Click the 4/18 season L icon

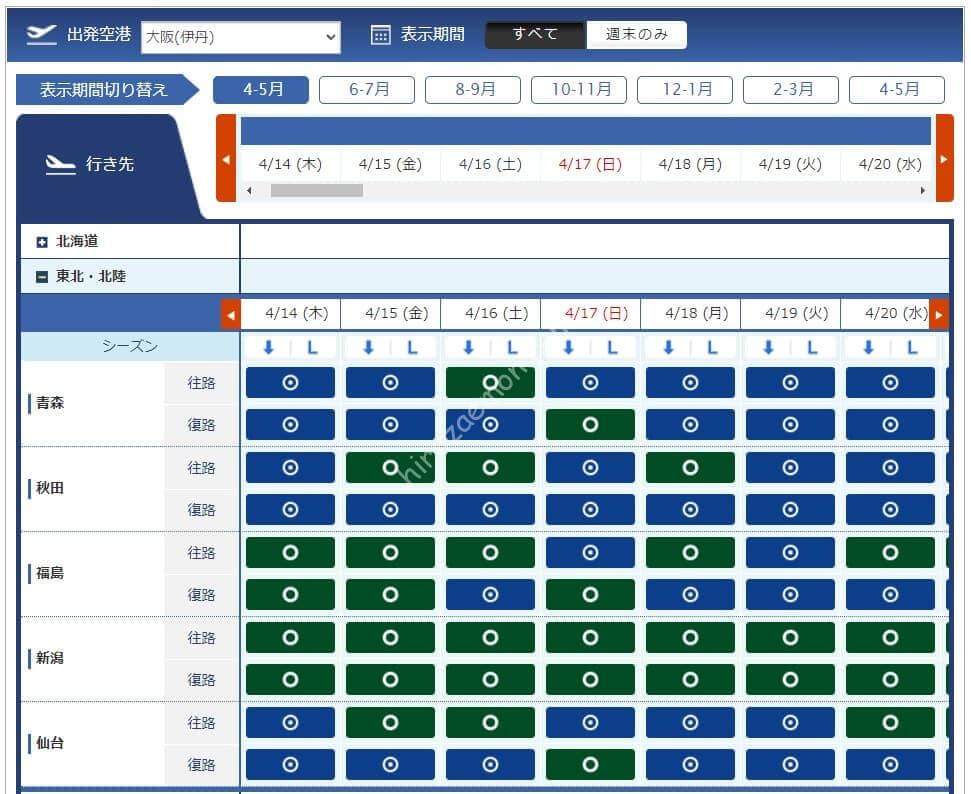[712, 347]
